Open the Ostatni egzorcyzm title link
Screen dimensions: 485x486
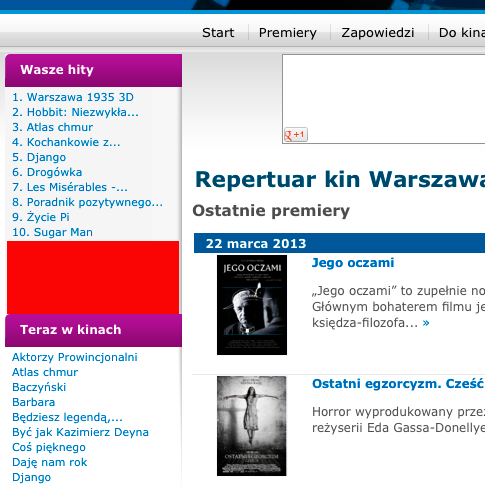[398, 384]
